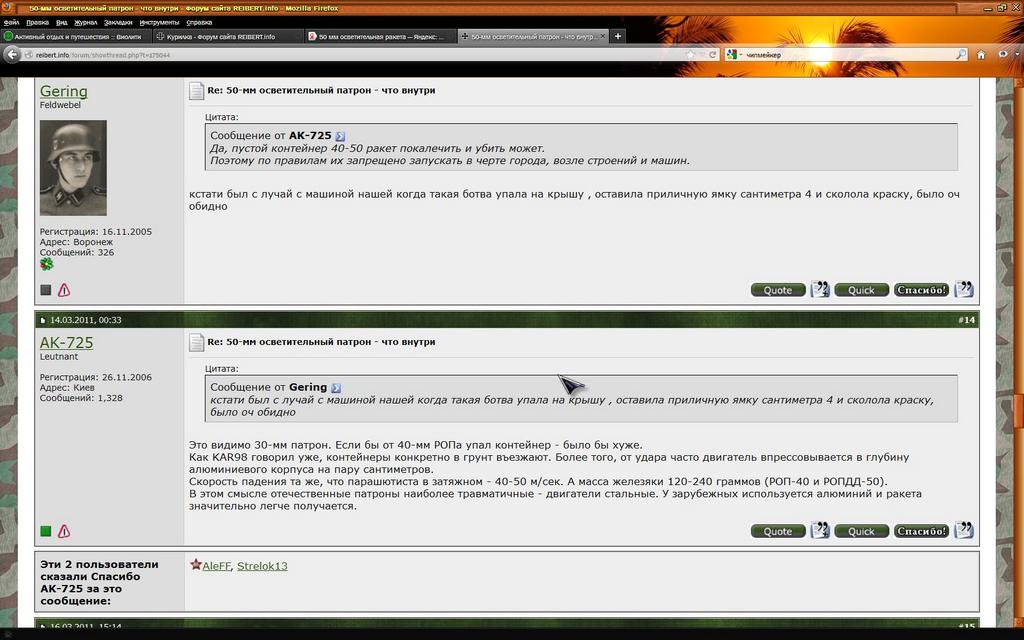
Task: Click Quick reply button on AK-725's post
Action: coord(861,531)
